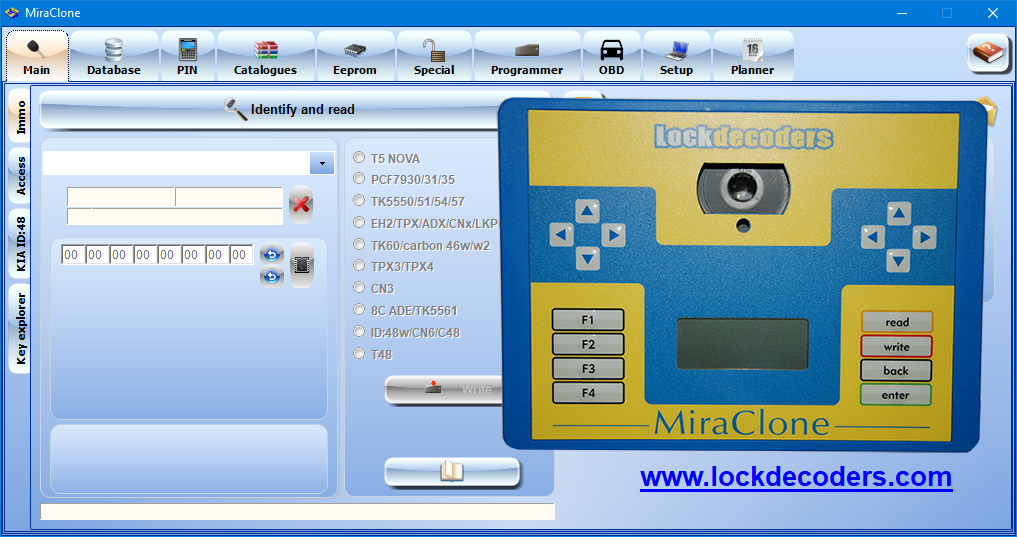Open the KIA ID:48 side tab

(x=19, y=244)
